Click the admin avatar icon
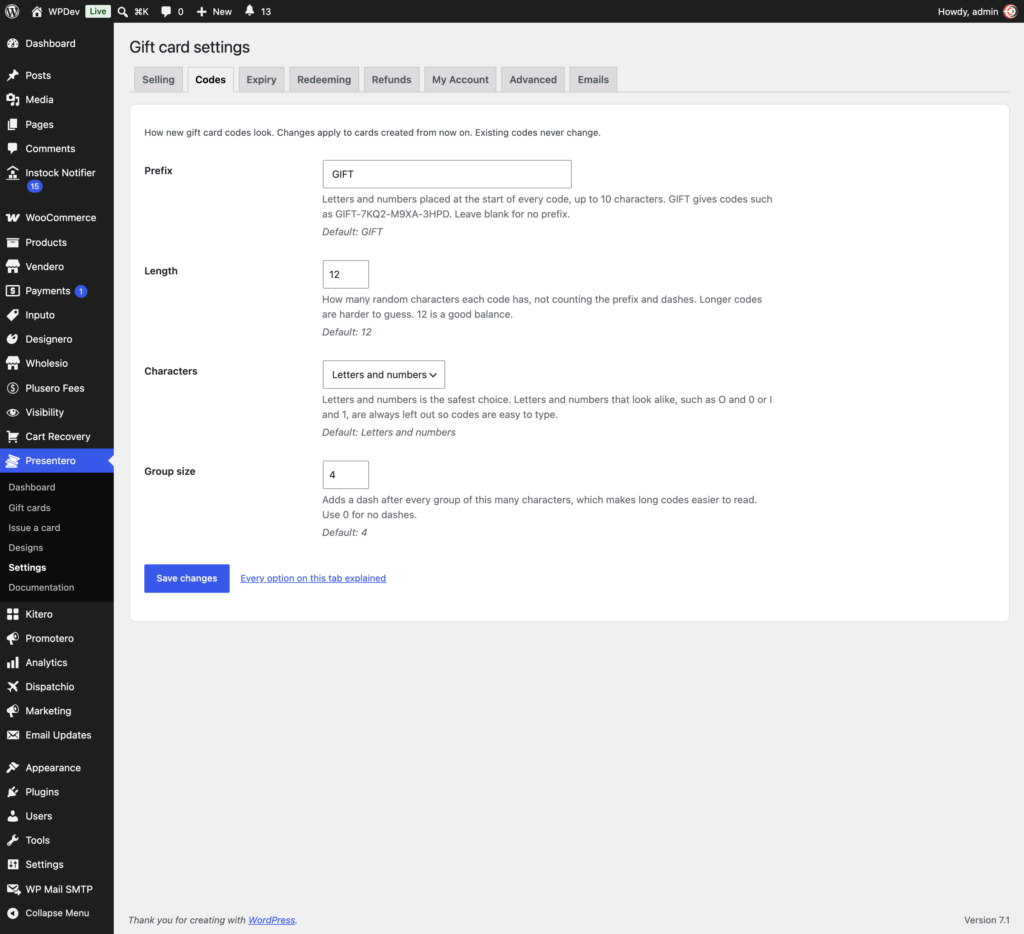 point(1010,11)
